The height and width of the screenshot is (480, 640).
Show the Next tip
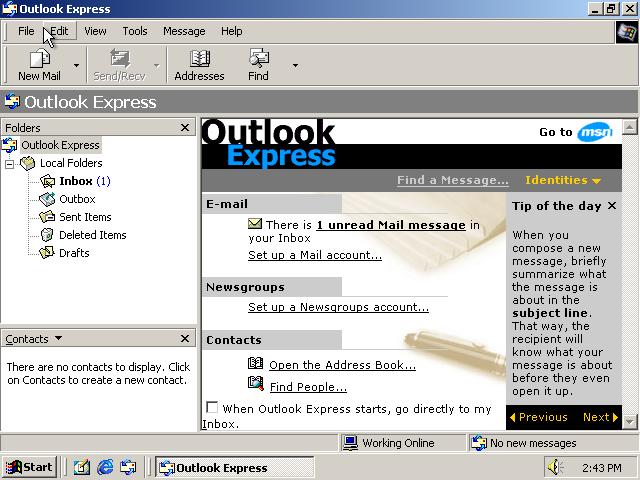[x=600, y=417]
